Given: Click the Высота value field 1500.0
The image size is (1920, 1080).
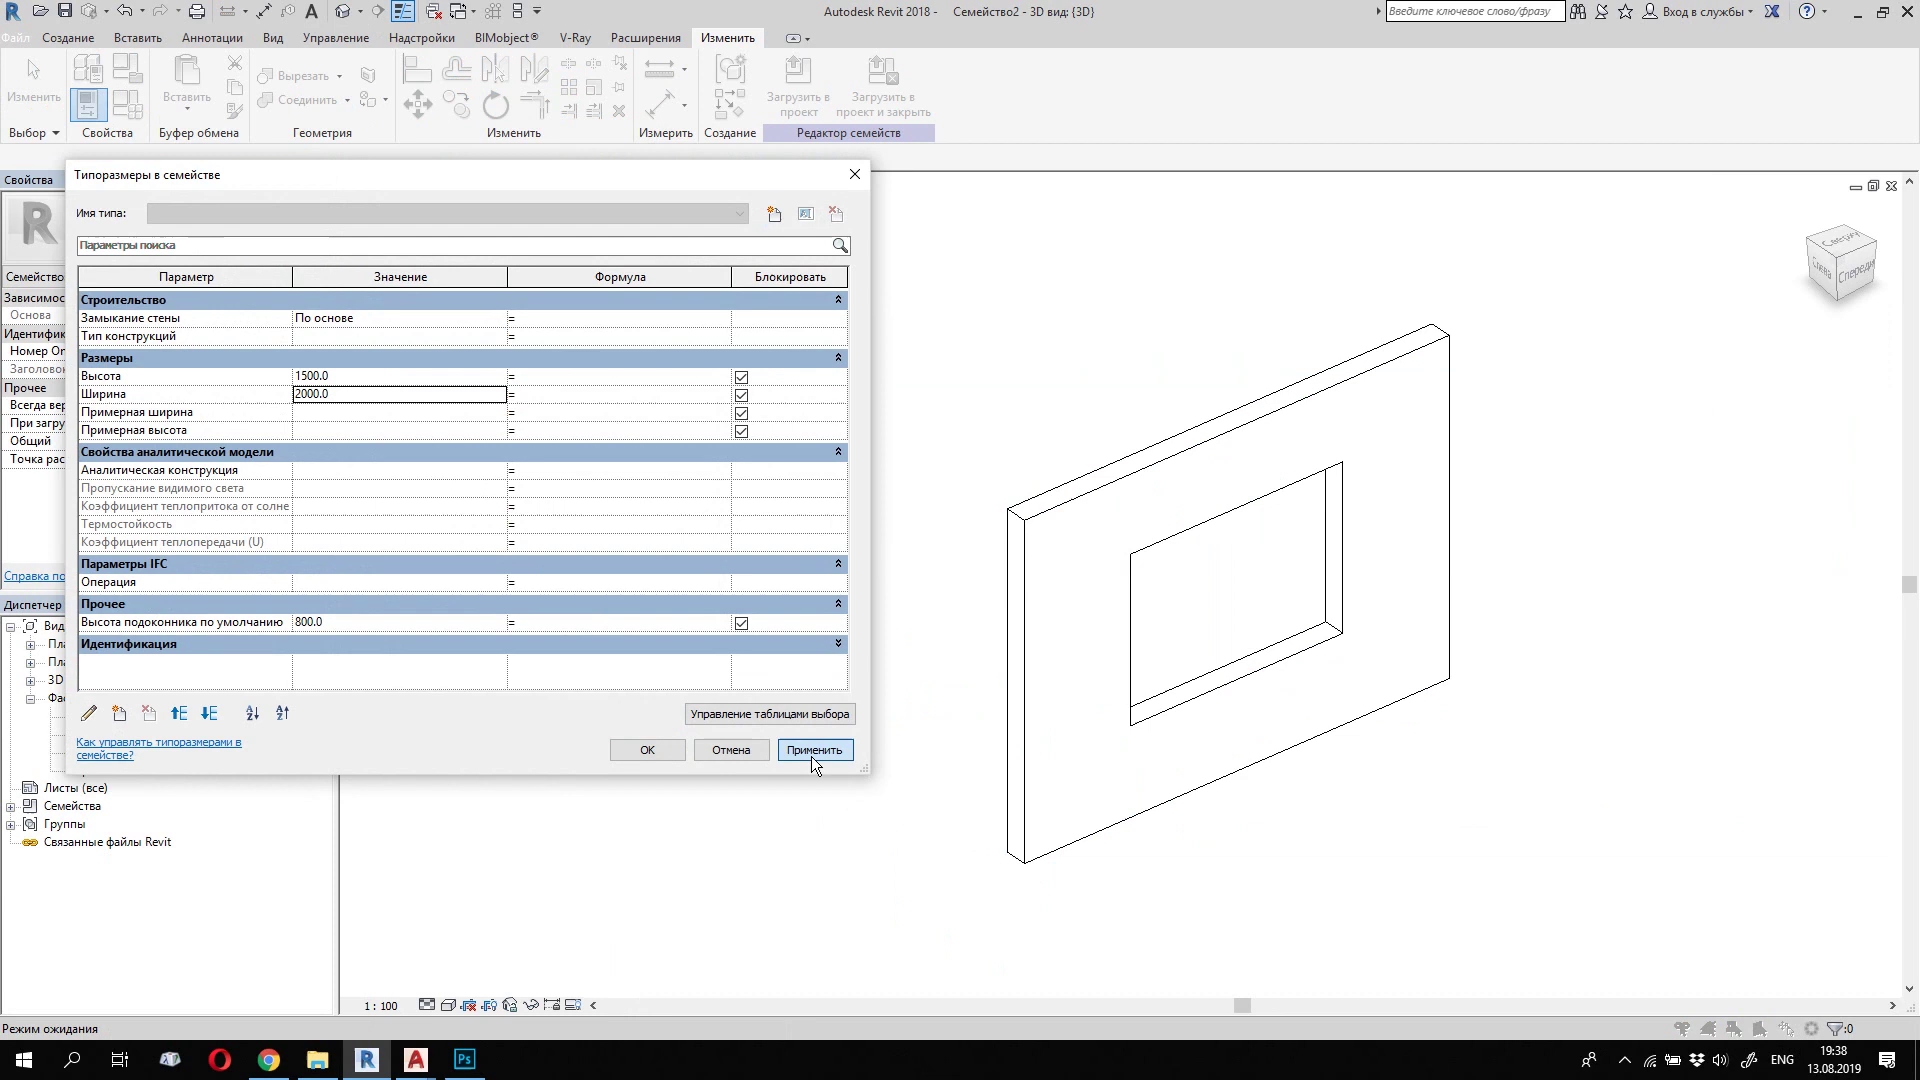Looking at the screenshot, I should pos(398,376).
